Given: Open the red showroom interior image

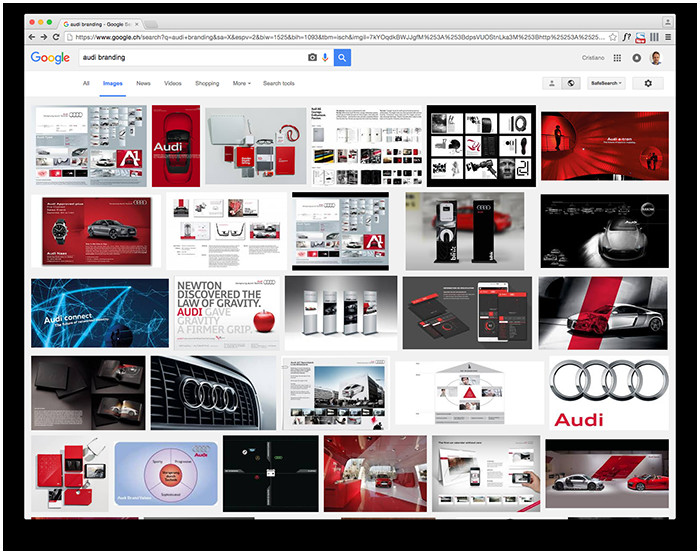Looking at the screenshot, I should 375,474.
